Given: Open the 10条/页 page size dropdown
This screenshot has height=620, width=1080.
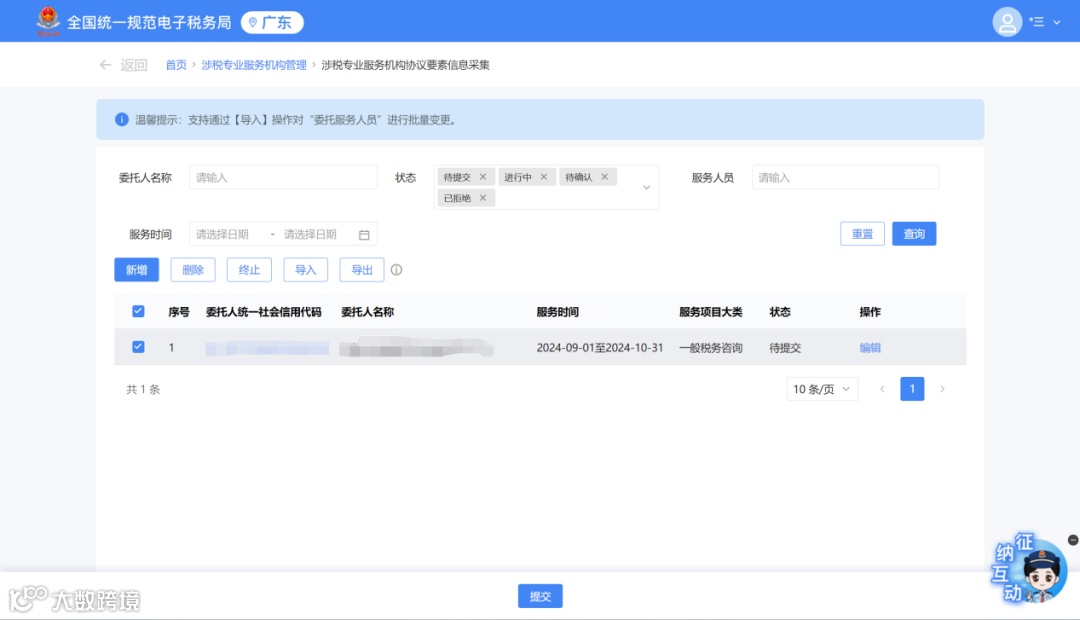Looking at the screenshot, I should coord(821,388).
